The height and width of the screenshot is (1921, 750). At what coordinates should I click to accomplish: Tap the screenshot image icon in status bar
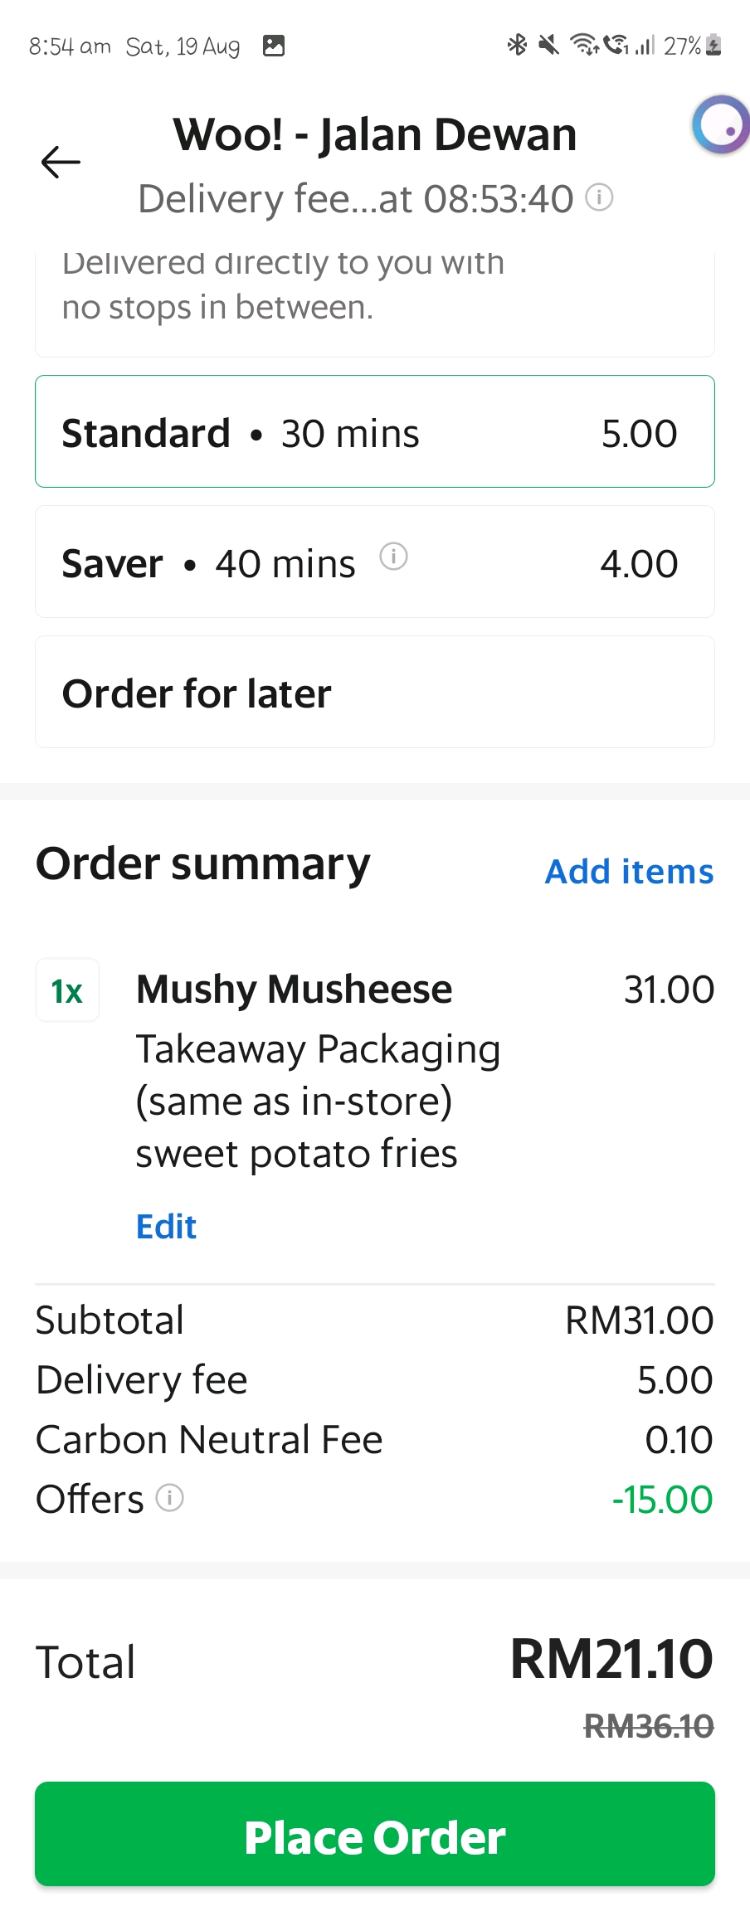[x=273, y=46]
